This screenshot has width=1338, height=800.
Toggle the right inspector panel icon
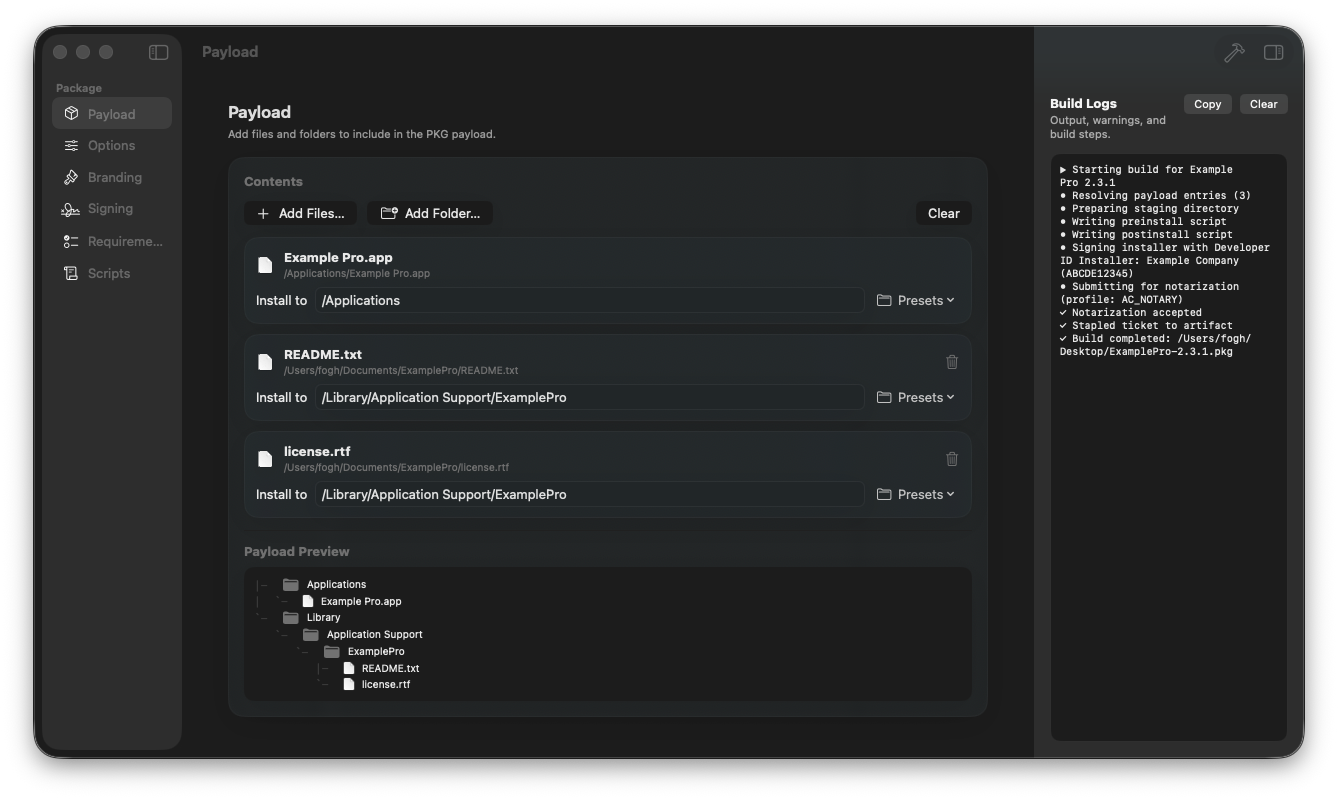click(1273, 52)
